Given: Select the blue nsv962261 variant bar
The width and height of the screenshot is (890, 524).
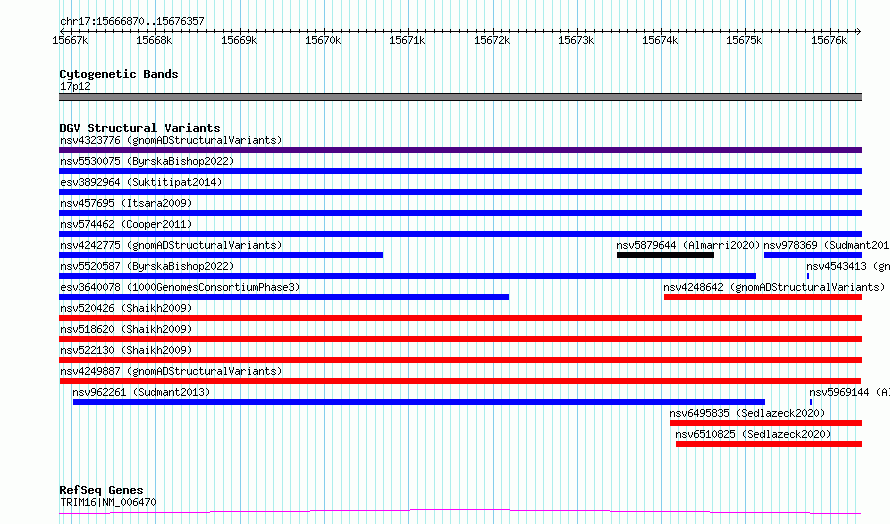Looking at the screenshot, I should coord(419,402).
